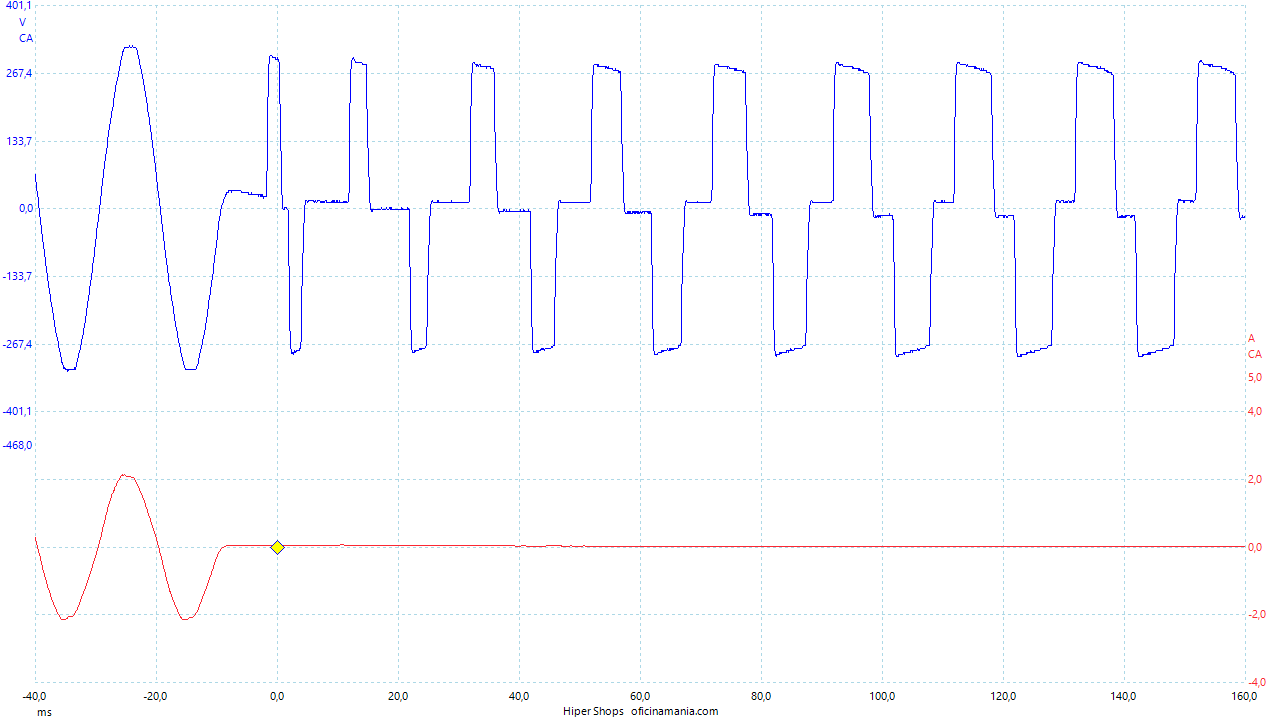Select the 160,0 time axis label
Viewport: 1280px width, 720px height.
coord(1244,696)
